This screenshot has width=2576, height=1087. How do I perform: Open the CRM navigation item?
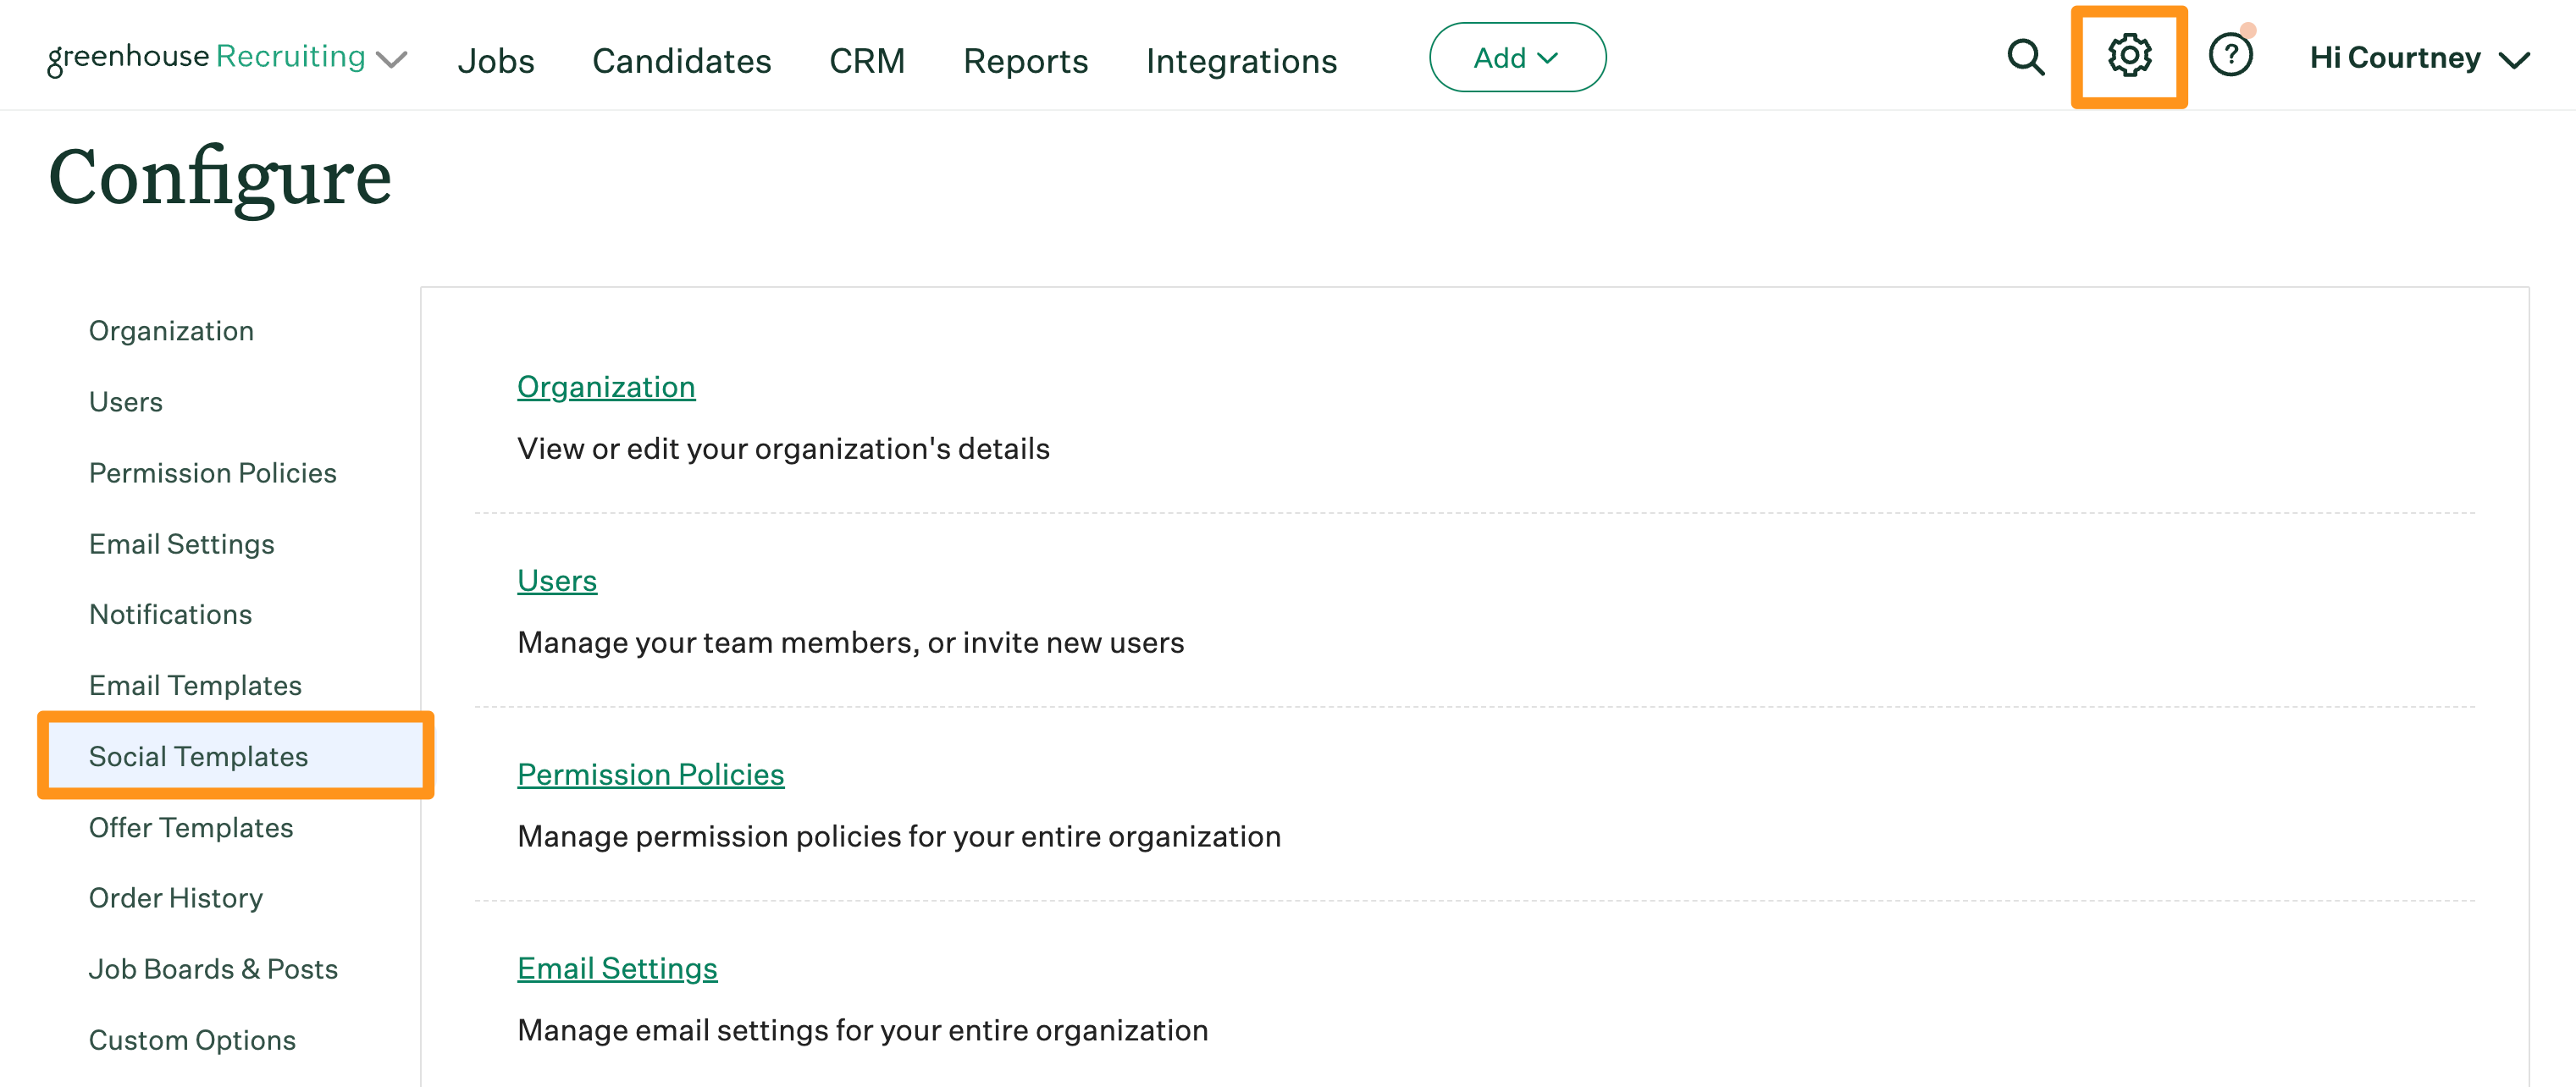[x=866, y=61]
